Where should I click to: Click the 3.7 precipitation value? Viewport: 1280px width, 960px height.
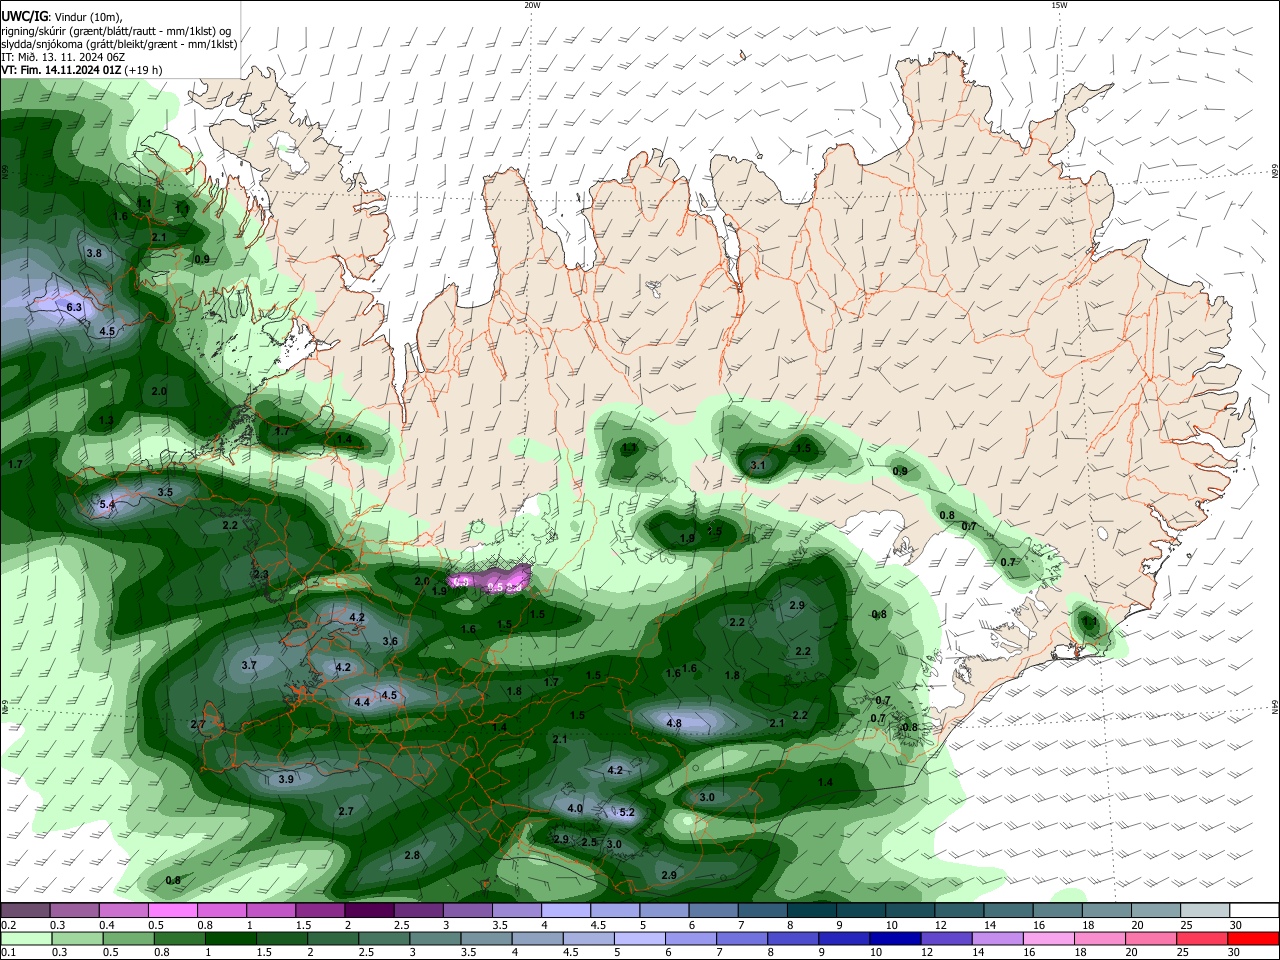point(250,665)
